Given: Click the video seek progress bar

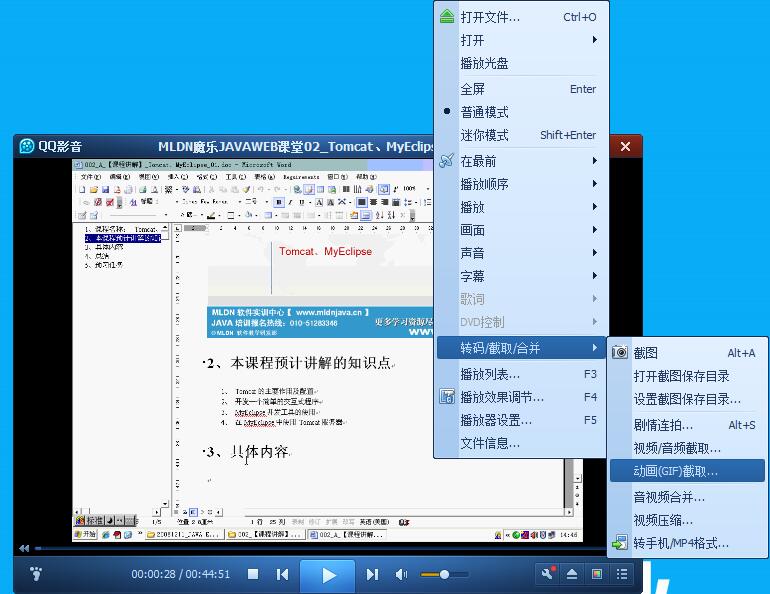Looking at the screenshot, I should 322,548.
